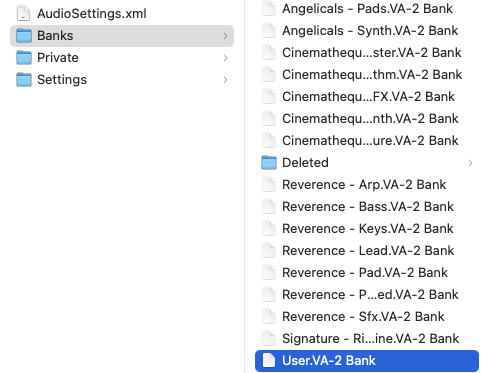Expand the Private folder chevron

coord(226,58)
